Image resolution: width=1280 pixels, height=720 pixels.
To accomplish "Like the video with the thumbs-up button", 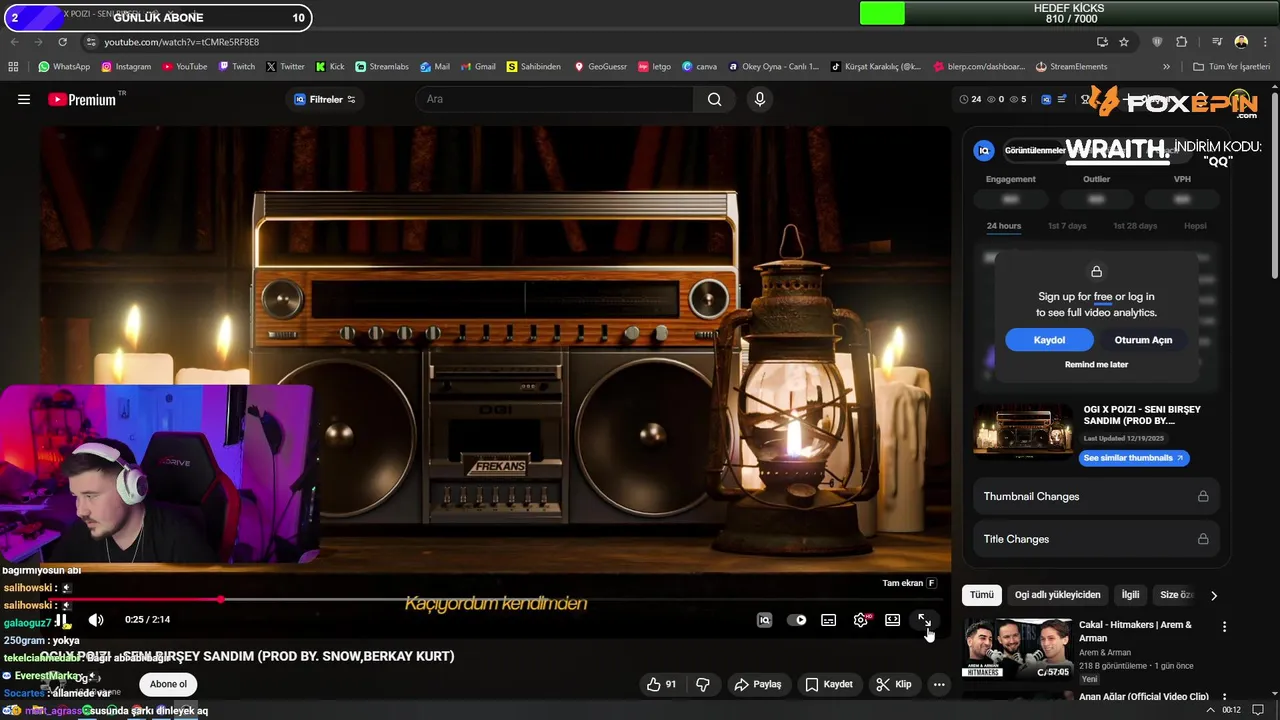I will click(x=661, y=684).
